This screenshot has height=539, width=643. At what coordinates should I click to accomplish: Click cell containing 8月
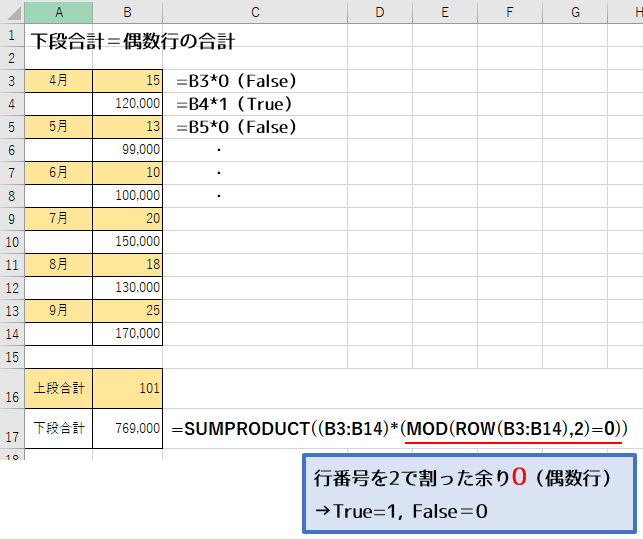pyautogui.click(x=59, y=265)
